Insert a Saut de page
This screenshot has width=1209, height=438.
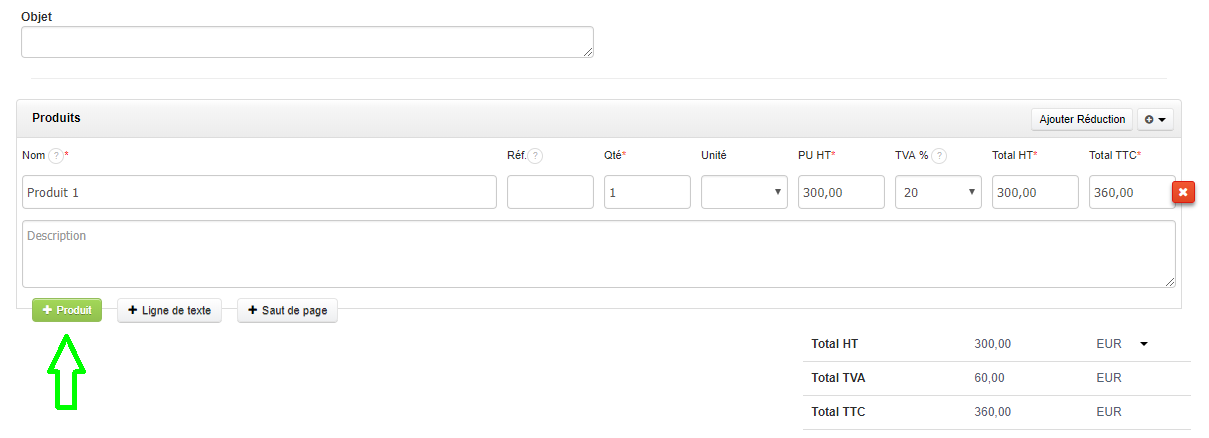(x=287, y=311)
